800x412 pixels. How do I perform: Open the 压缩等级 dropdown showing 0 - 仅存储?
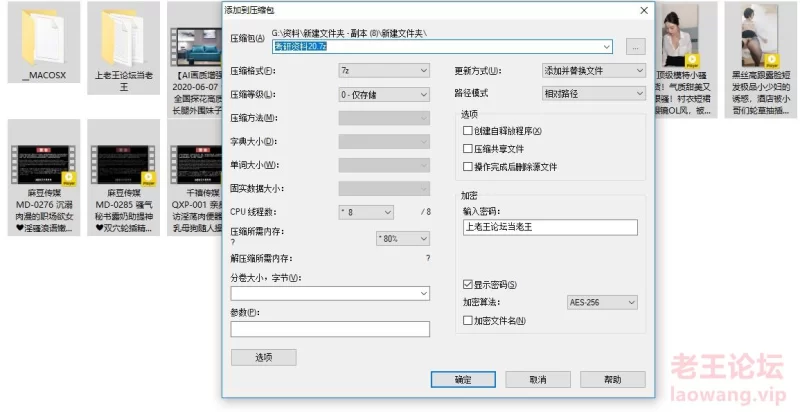pos(384,94)
